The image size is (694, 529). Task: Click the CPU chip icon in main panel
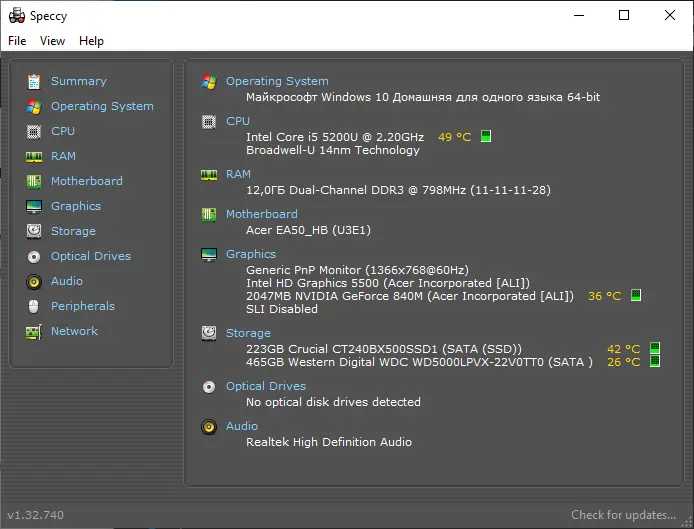tap(209, 122)
